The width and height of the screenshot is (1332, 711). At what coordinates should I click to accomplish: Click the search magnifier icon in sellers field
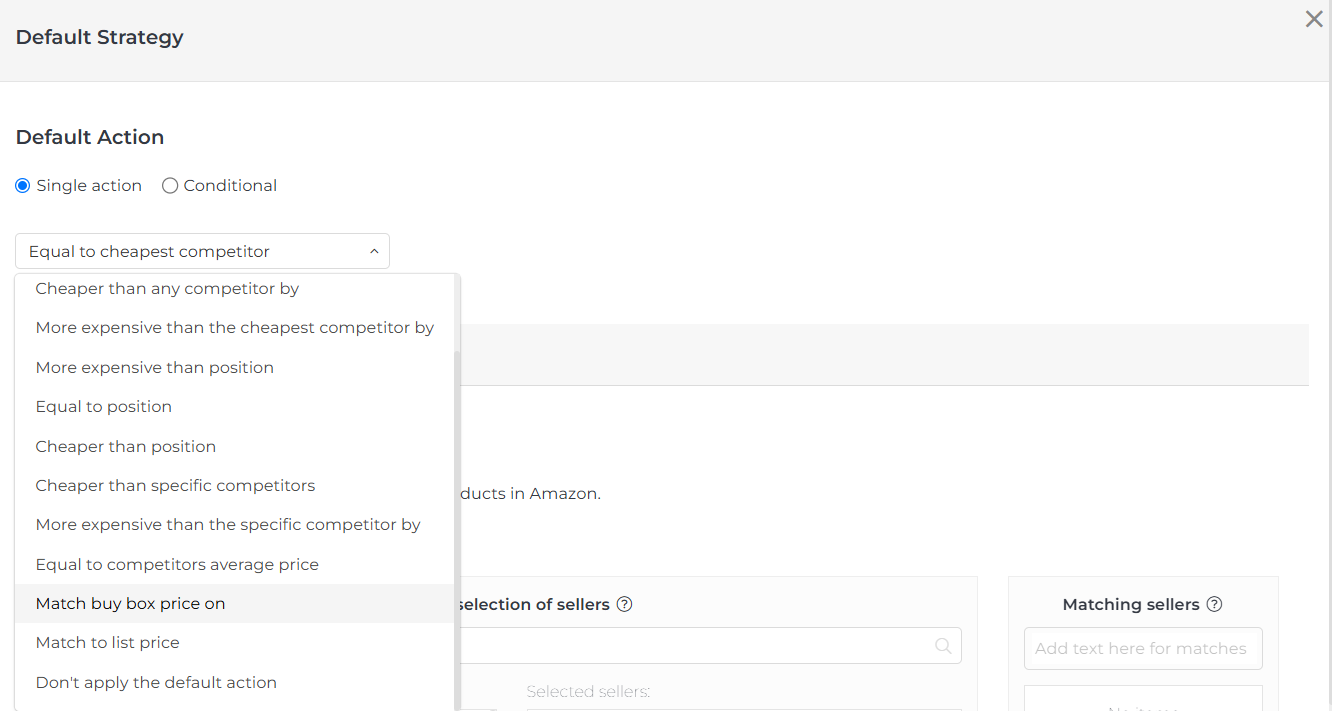click(943, 646)
